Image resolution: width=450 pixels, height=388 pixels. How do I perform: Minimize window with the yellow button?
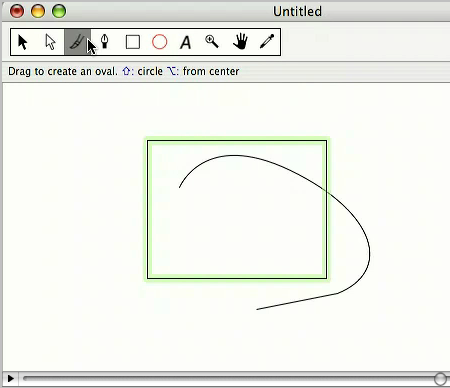point(38,11)
